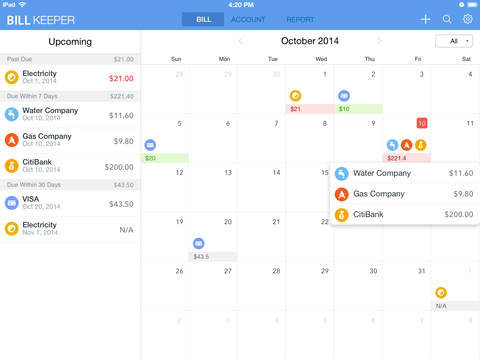Select $221.4 amount bar on October 10
Screen dimensions: 480x360
click(407, 158)
